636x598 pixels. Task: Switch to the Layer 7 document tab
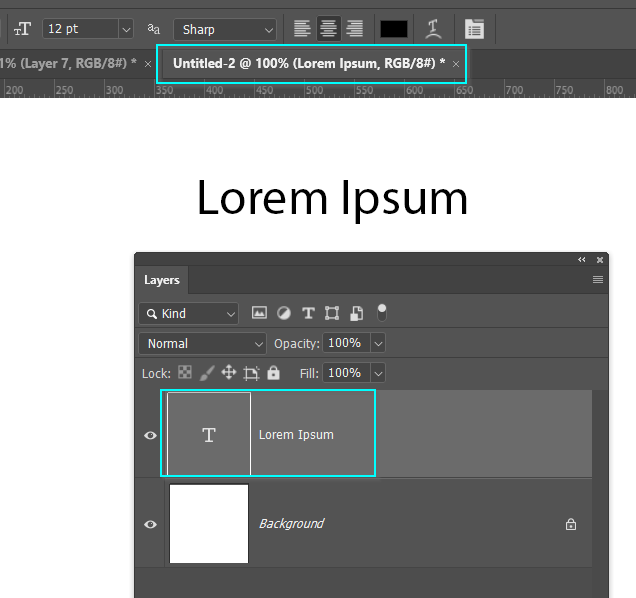[69, 64]
